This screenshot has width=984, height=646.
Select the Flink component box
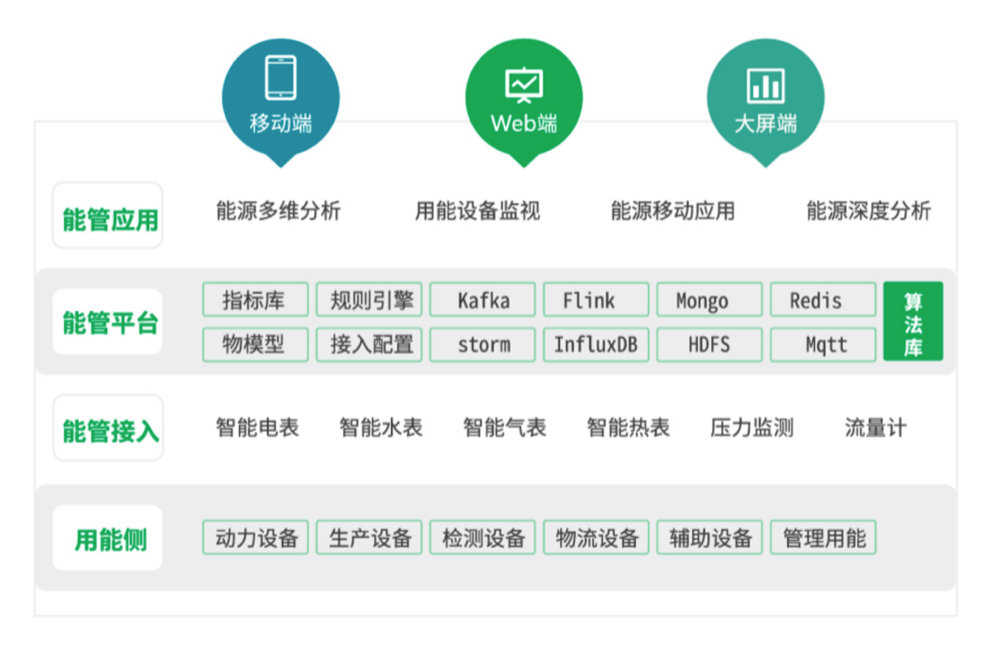pos(596,300)
